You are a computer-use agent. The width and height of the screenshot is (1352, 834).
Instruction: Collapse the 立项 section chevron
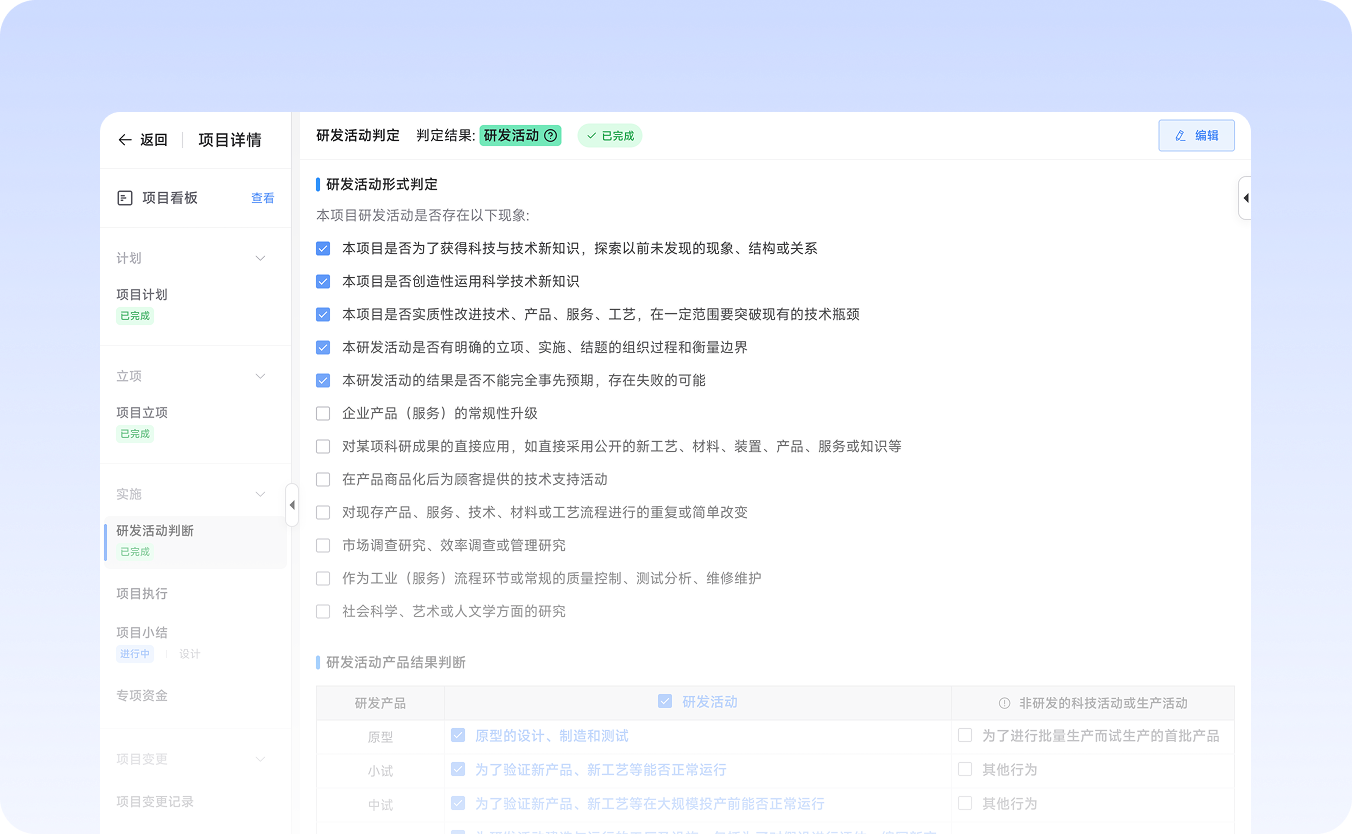click(x=261, y=377)
